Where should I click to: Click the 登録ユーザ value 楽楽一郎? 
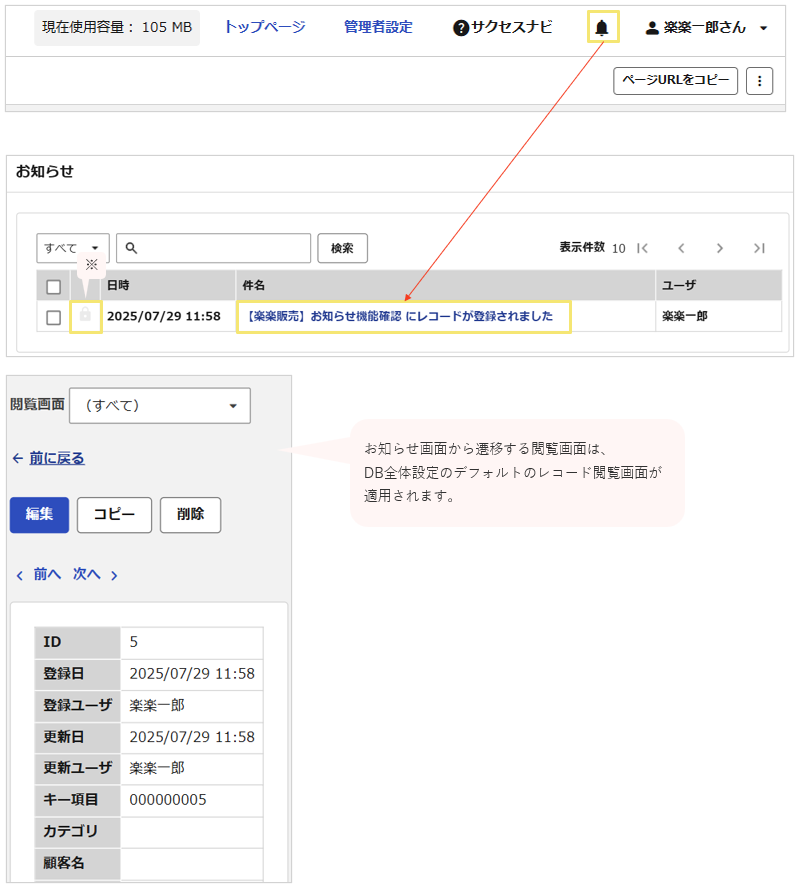pos(157,705)
